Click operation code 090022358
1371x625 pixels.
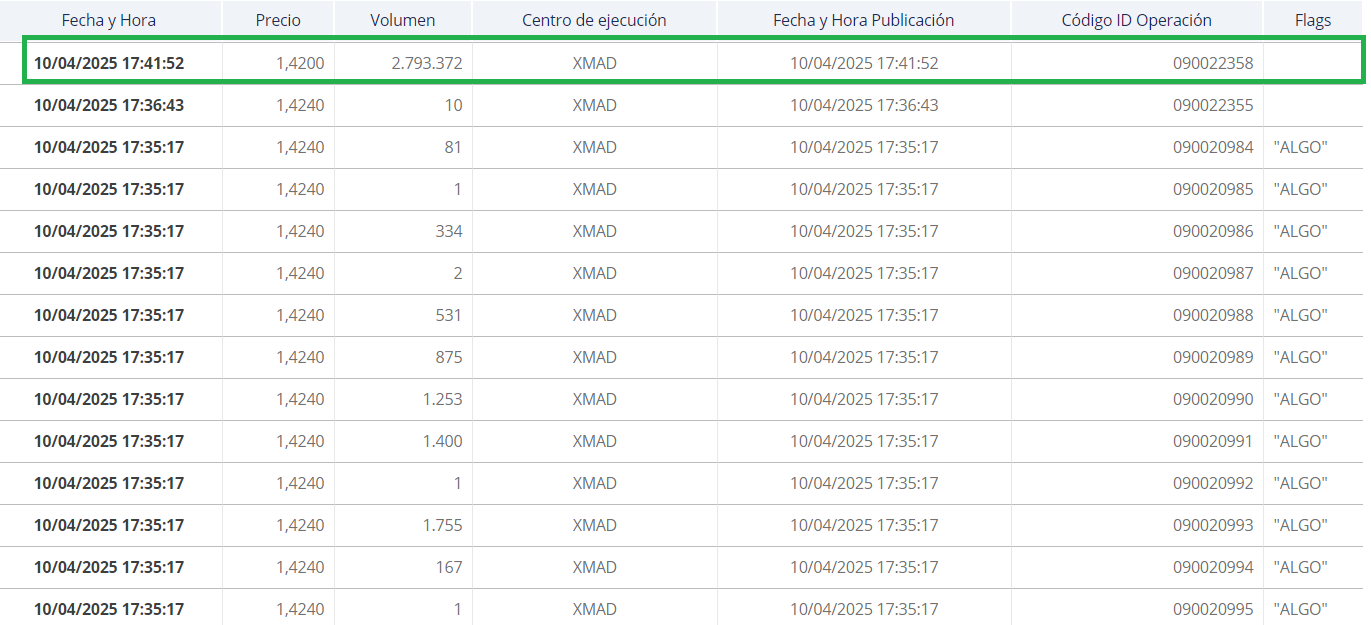(x=1213, y=63)
